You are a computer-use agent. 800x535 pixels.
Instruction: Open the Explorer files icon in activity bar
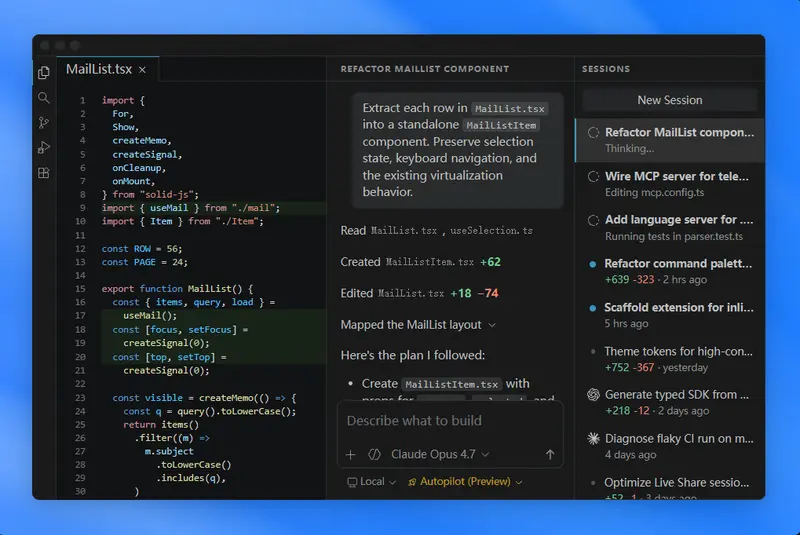(x=44, y=72)
